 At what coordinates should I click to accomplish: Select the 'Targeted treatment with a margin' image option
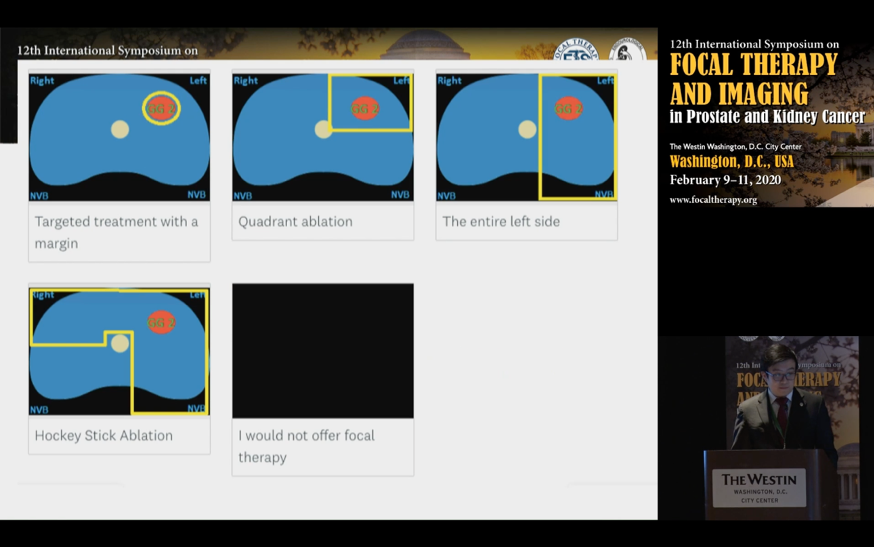tap(119, 137)
